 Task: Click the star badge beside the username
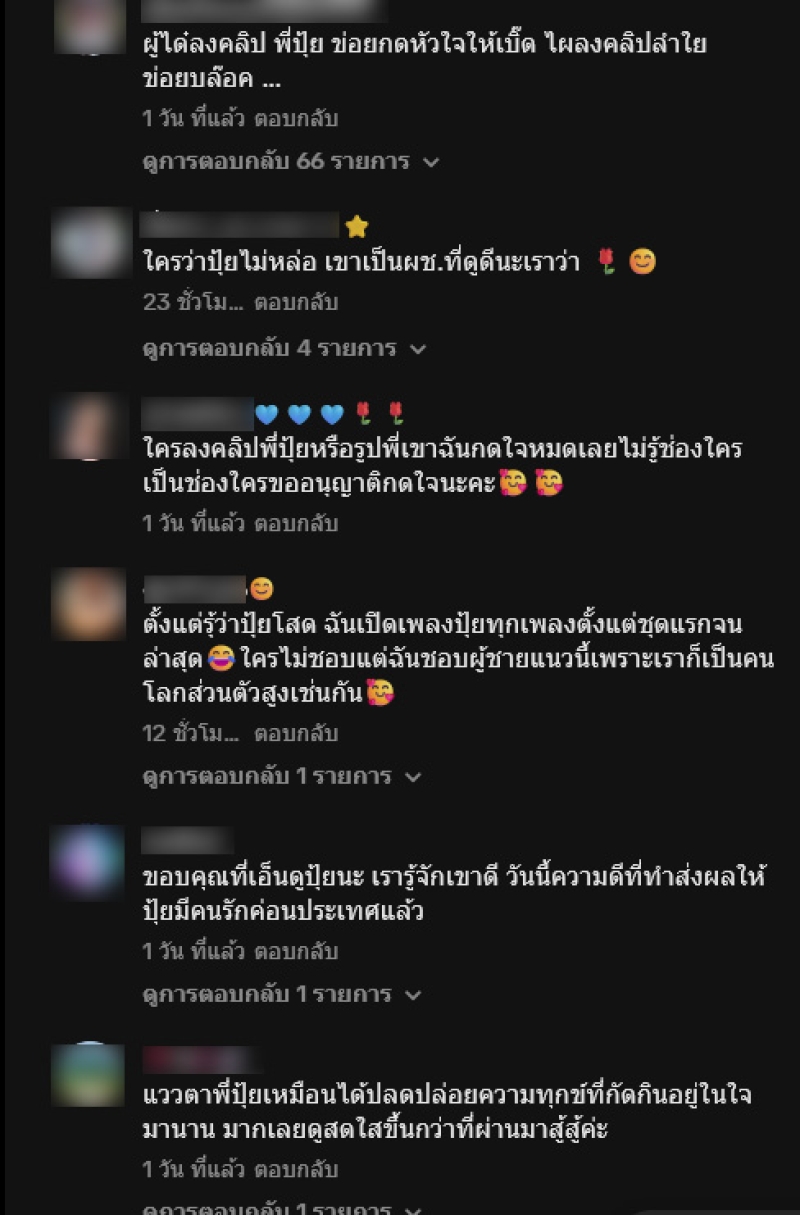[357, 226]
